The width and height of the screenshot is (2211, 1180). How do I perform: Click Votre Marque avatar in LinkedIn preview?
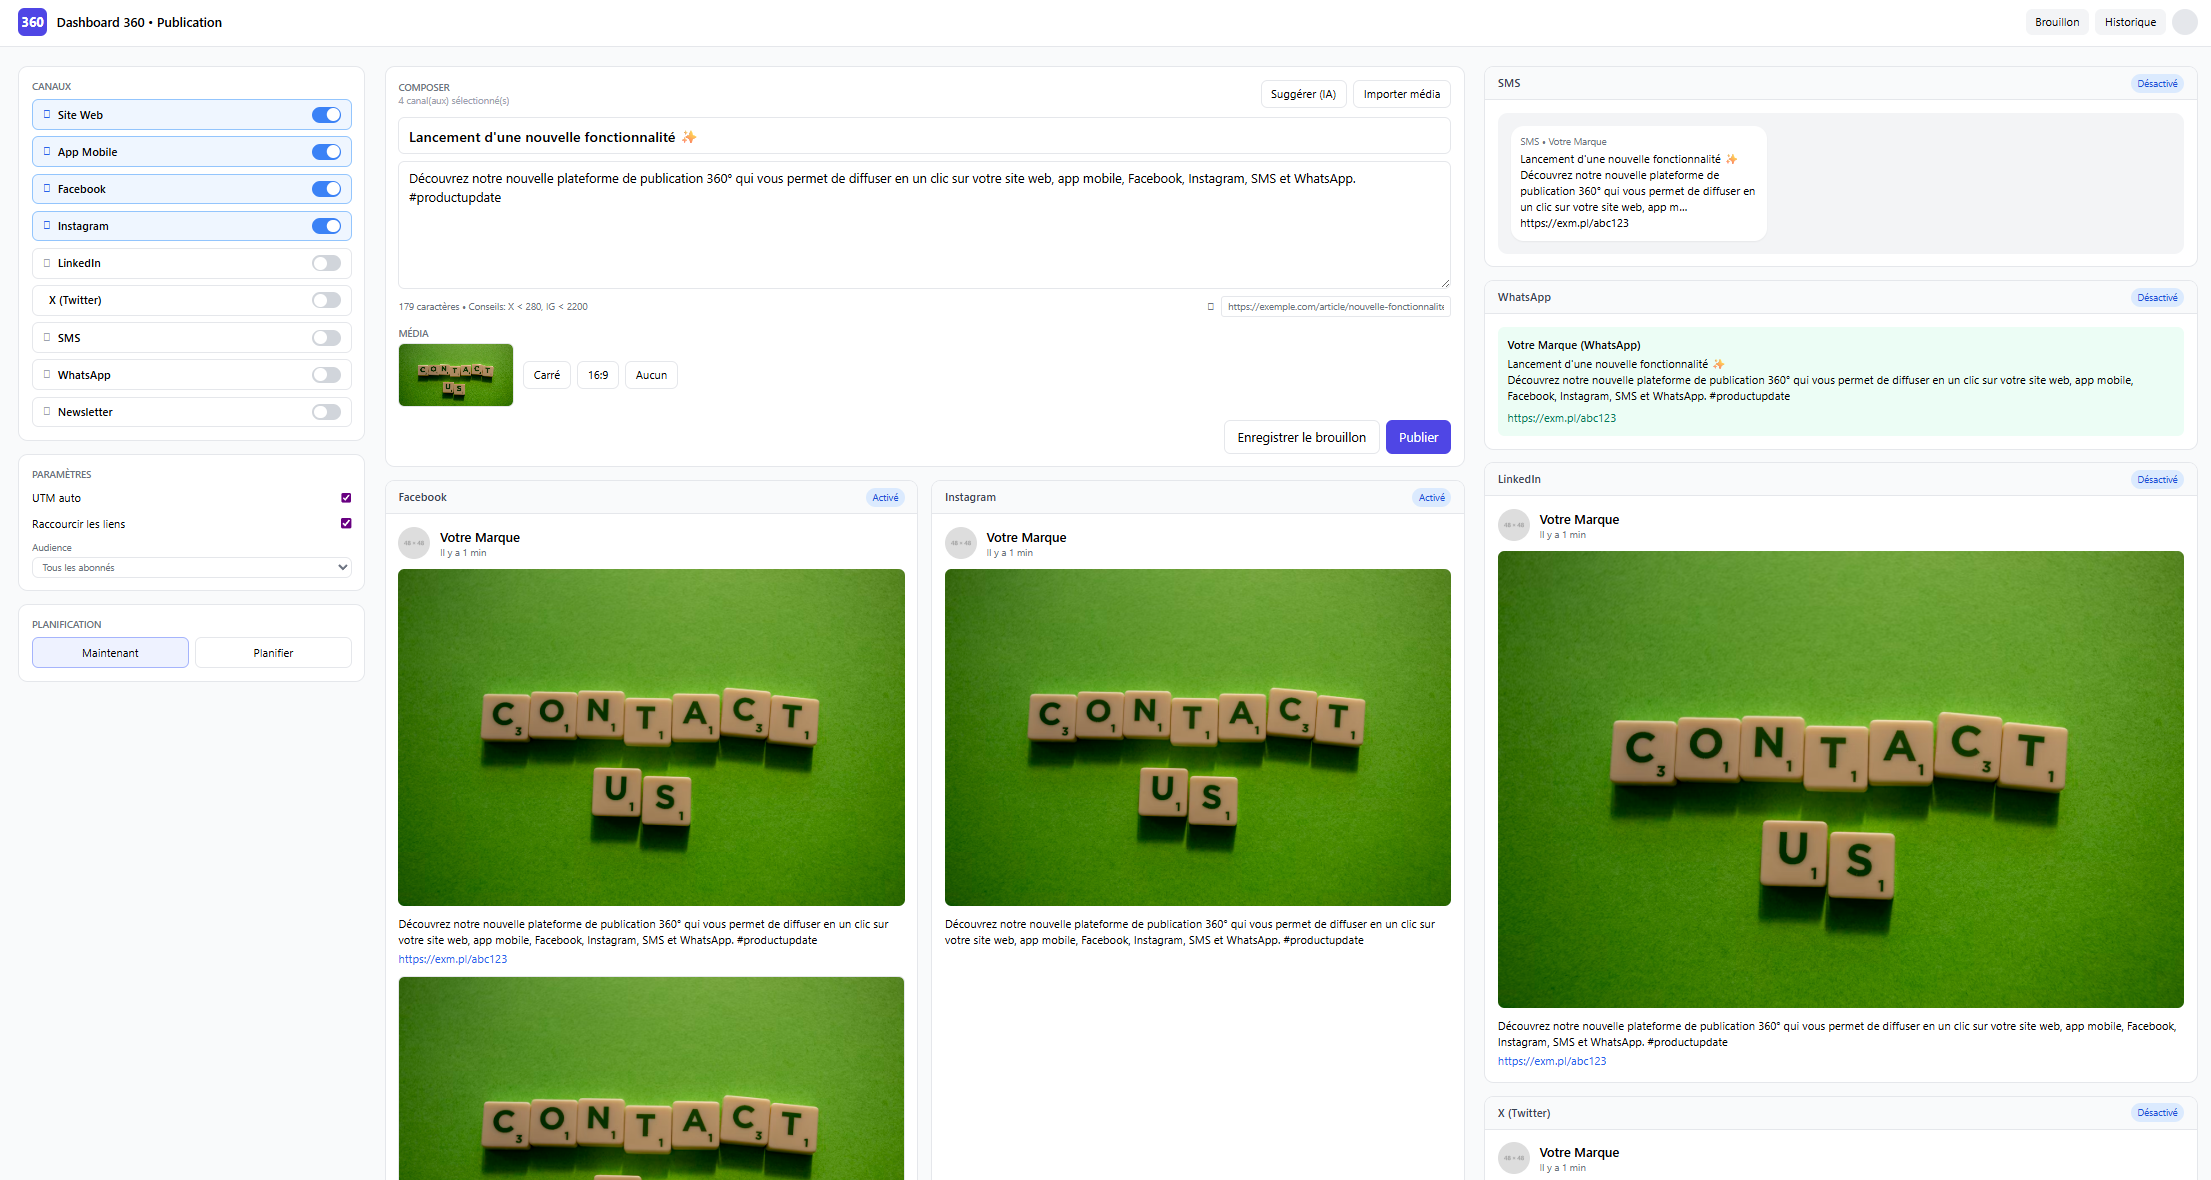click(1513, 525)
